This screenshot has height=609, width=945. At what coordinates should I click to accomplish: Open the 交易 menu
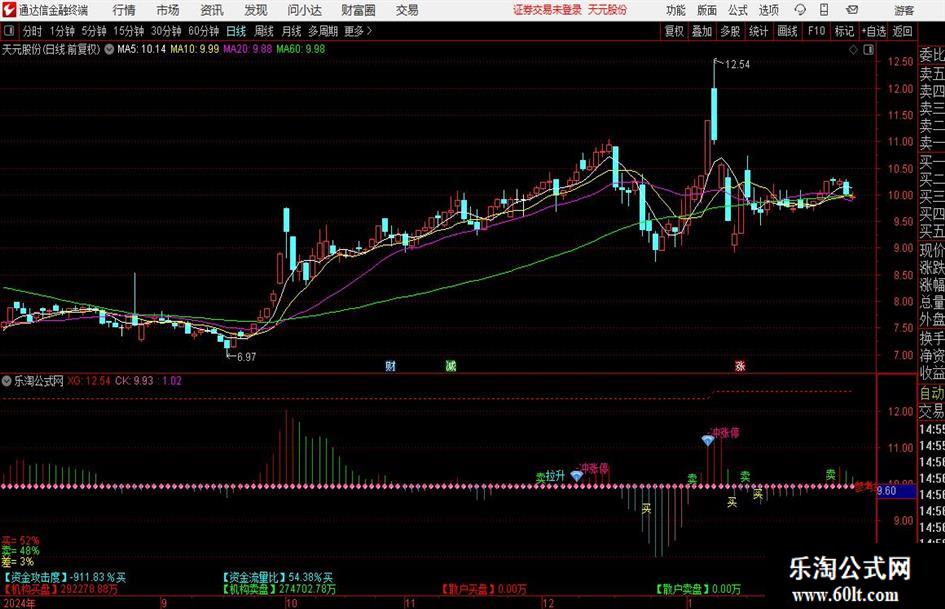coord(407,10)
